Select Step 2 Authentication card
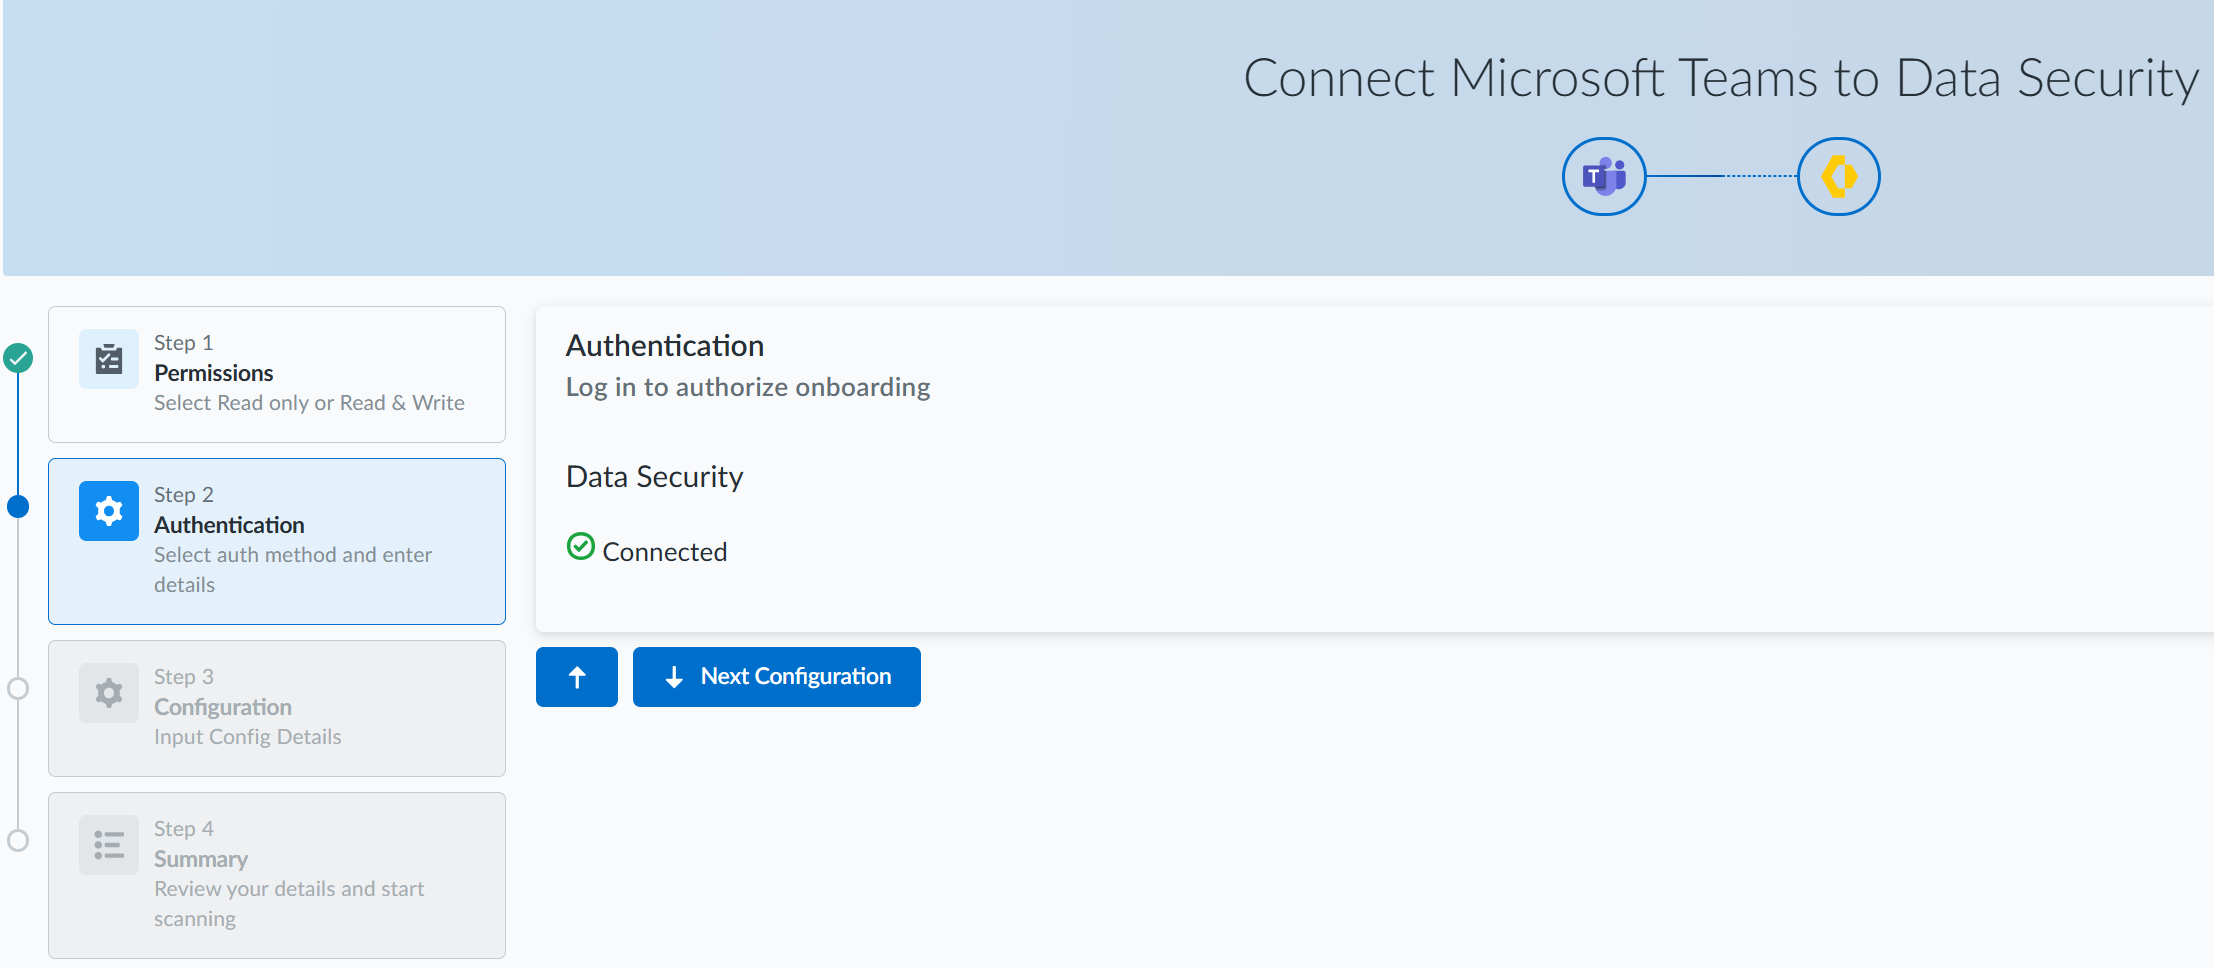 tap(277, 541)
